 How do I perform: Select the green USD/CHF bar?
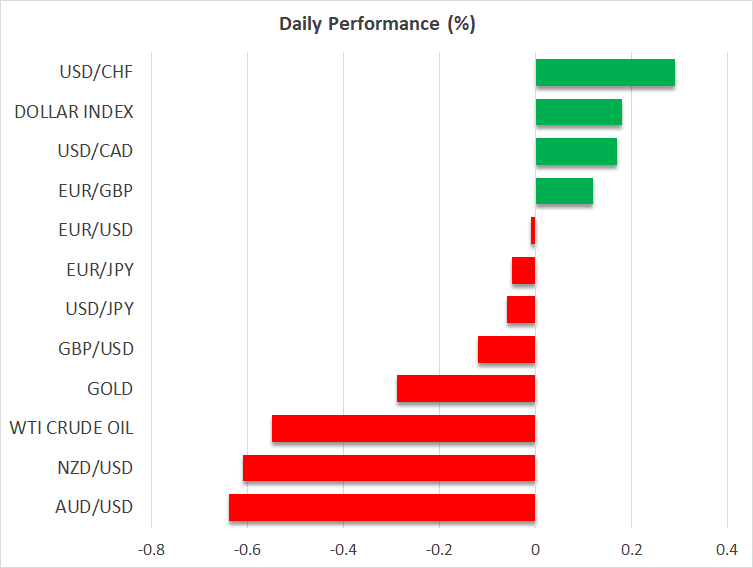coord(605,73)
